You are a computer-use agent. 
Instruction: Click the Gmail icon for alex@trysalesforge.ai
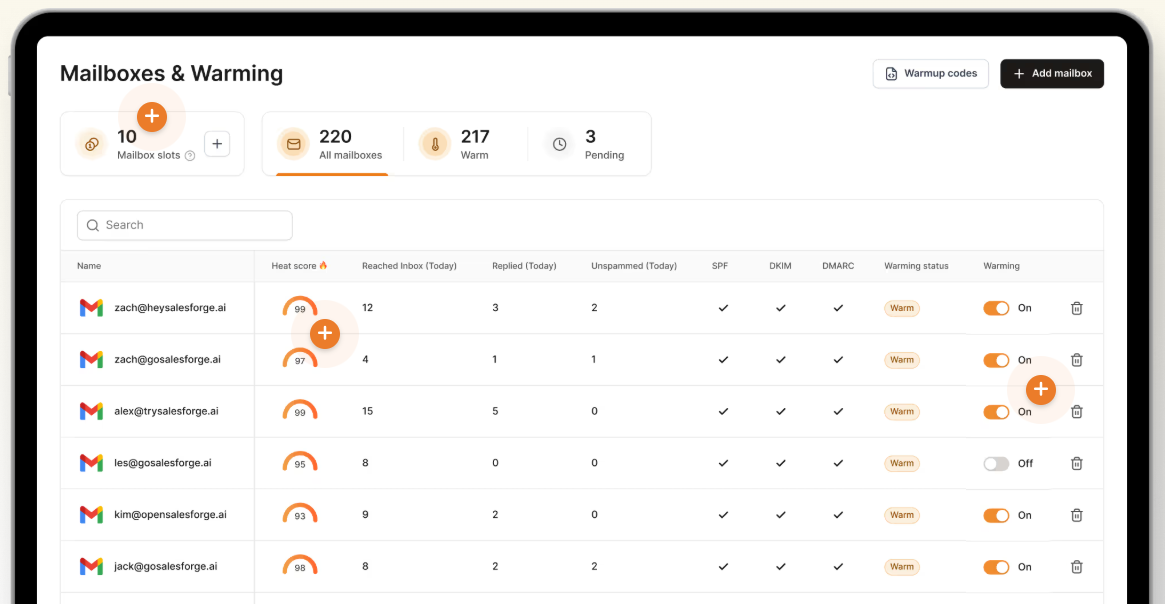[91, 411]
